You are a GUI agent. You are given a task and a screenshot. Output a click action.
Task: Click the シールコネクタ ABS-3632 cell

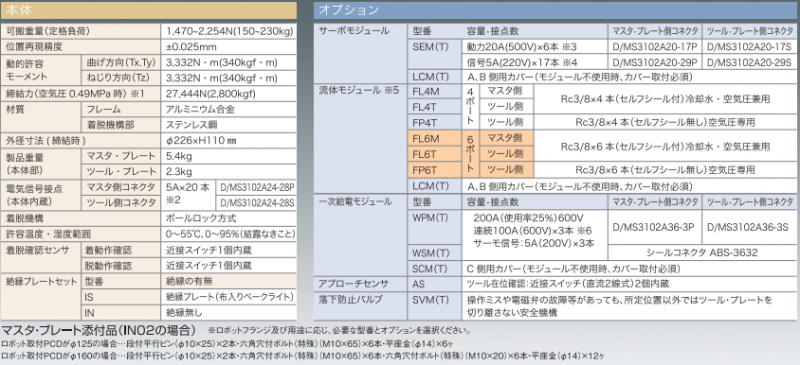point(703,253)
